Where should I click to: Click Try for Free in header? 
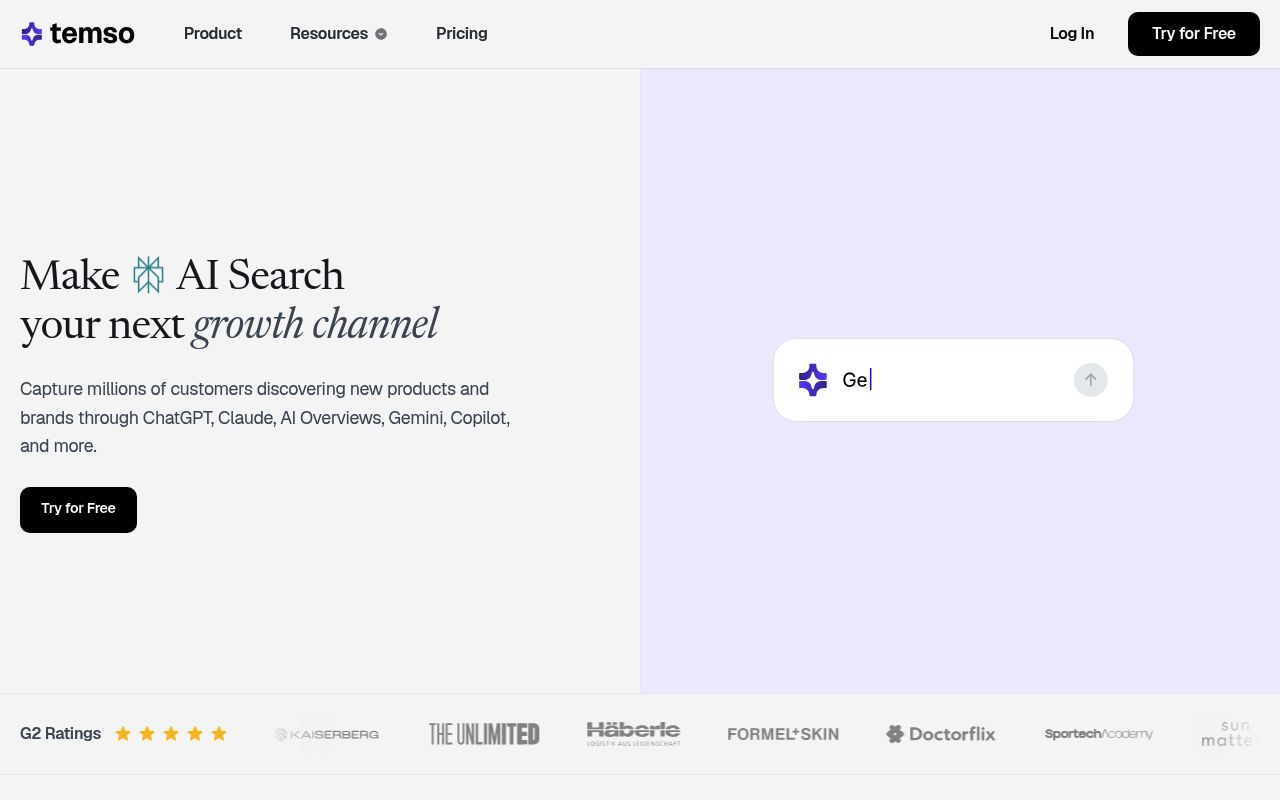[x=1194, y=34]
